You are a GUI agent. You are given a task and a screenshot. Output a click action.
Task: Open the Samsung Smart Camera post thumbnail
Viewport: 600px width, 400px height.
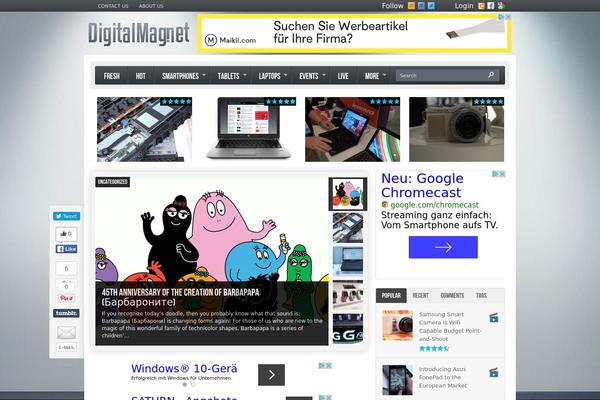point(398,325)
